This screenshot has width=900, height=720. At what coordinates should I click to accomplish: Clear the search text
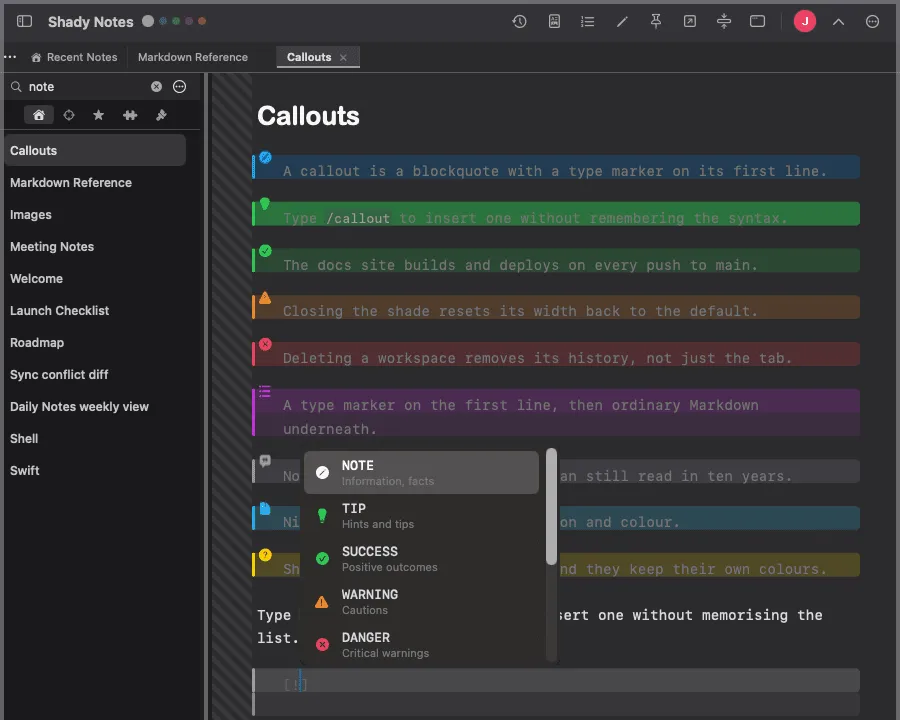[156, 87]
